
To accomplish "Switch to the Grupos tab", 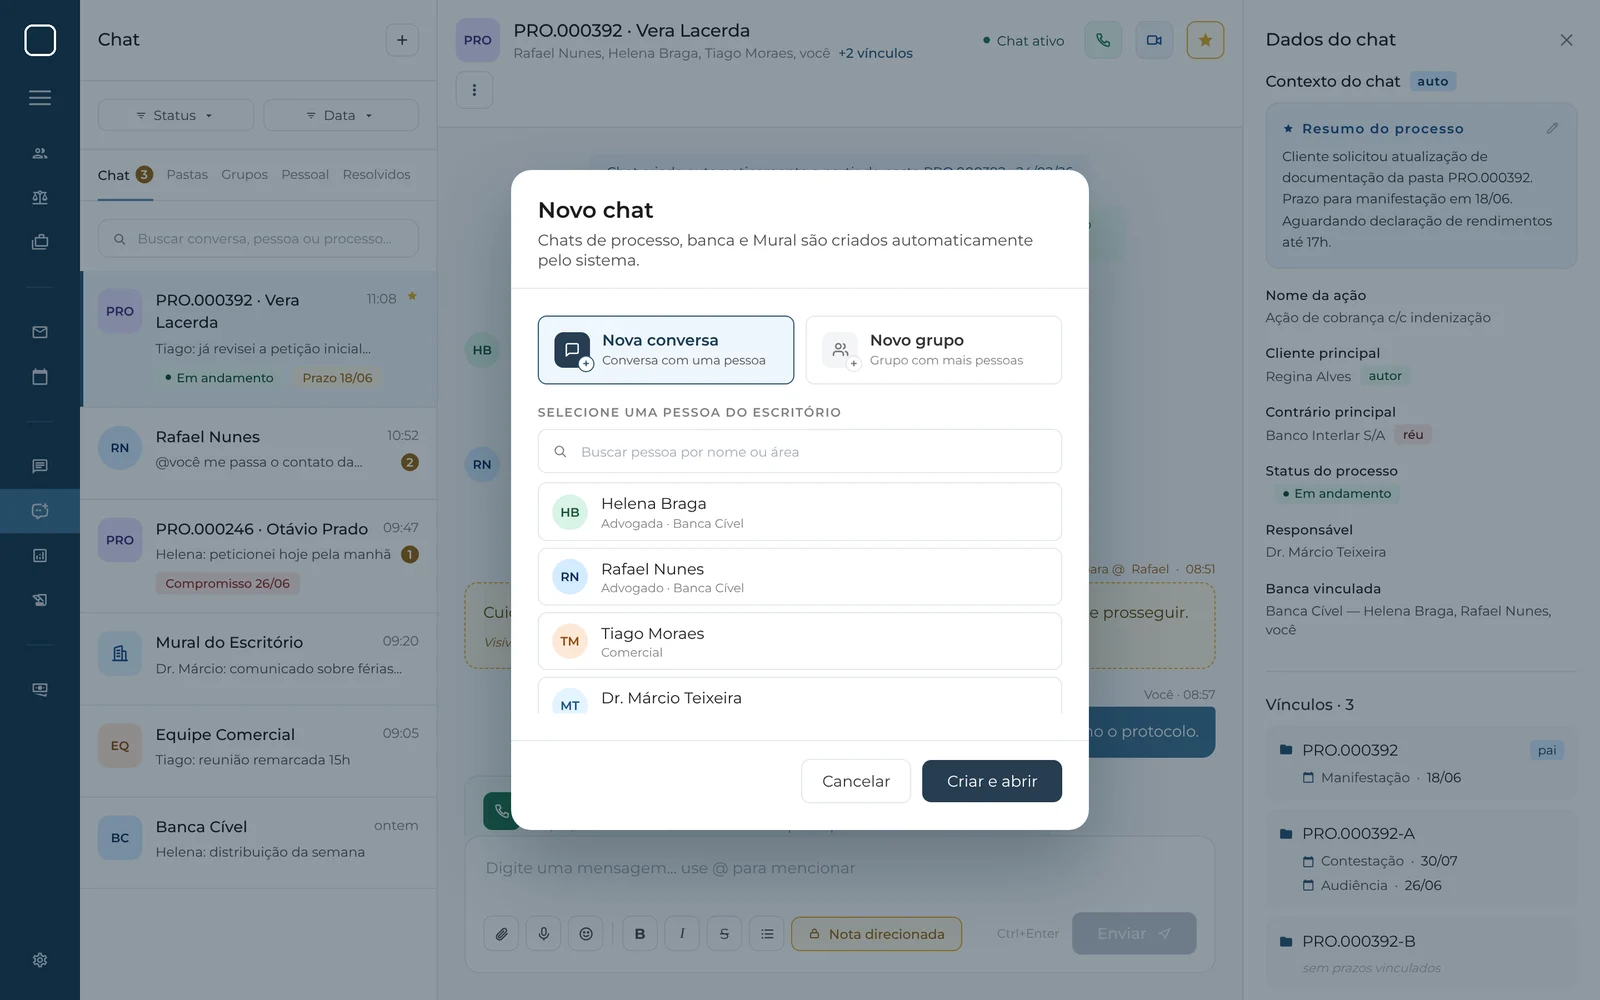I will (244, 174).
